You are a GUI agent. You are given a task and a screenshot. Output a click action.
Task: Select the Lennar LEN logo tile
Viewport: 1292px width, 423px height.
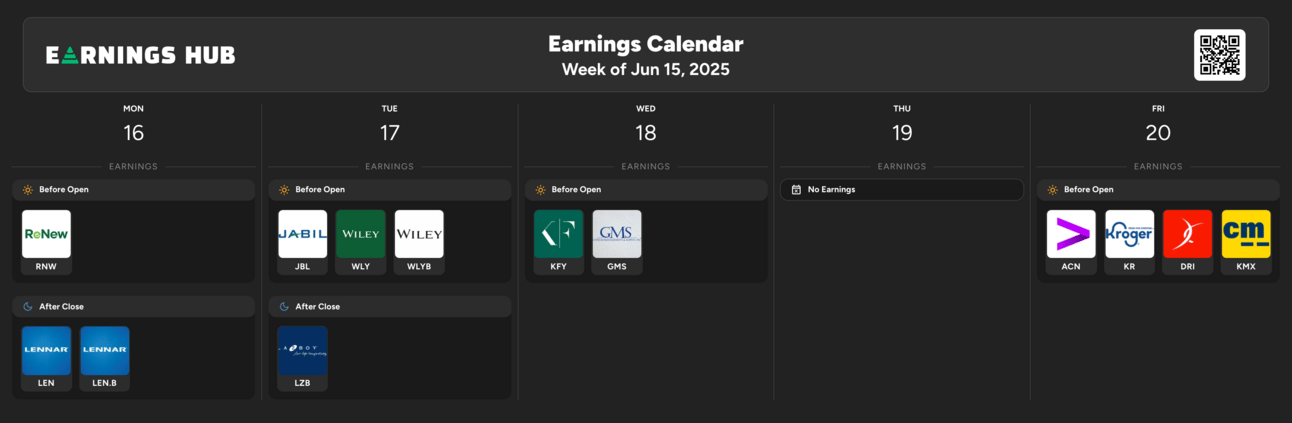(46, 351)
